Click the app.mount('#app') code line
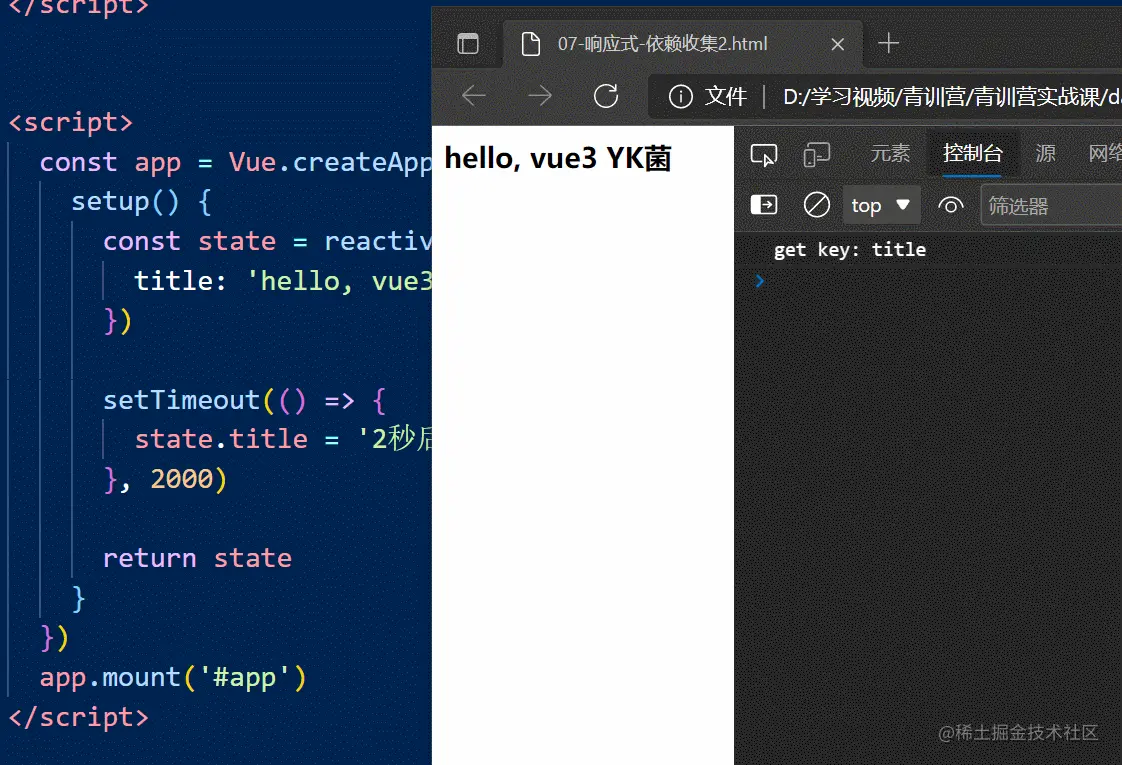 pos(173,677)
